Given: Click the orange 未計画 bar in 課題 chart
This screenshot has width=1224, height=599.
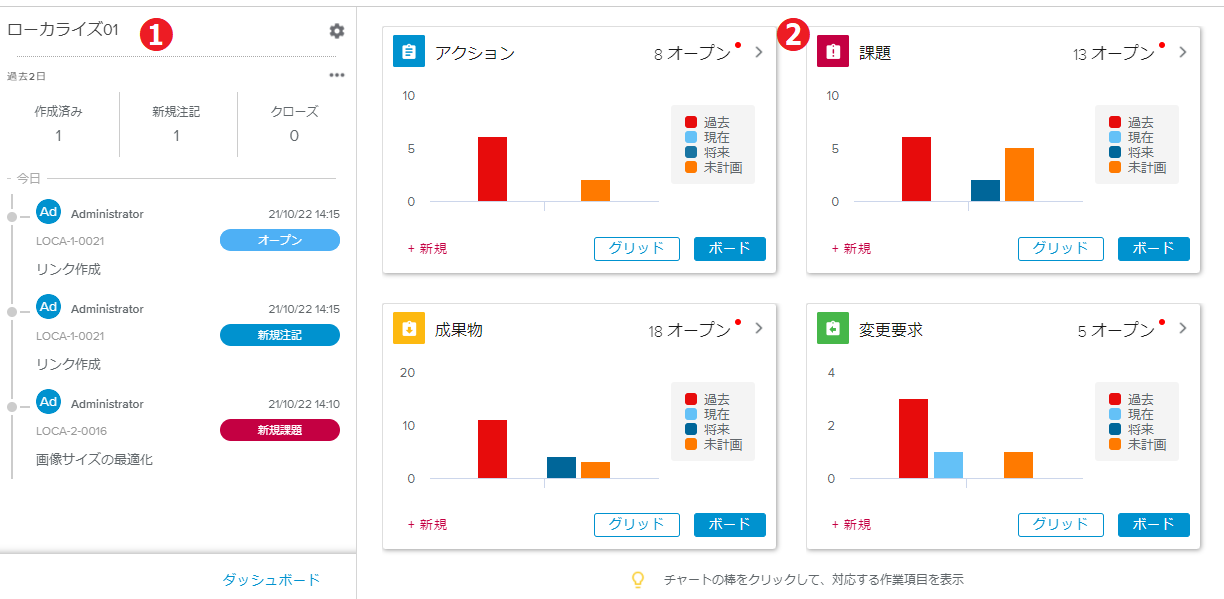Looking at the screenshot, I should coord(1019,175).
